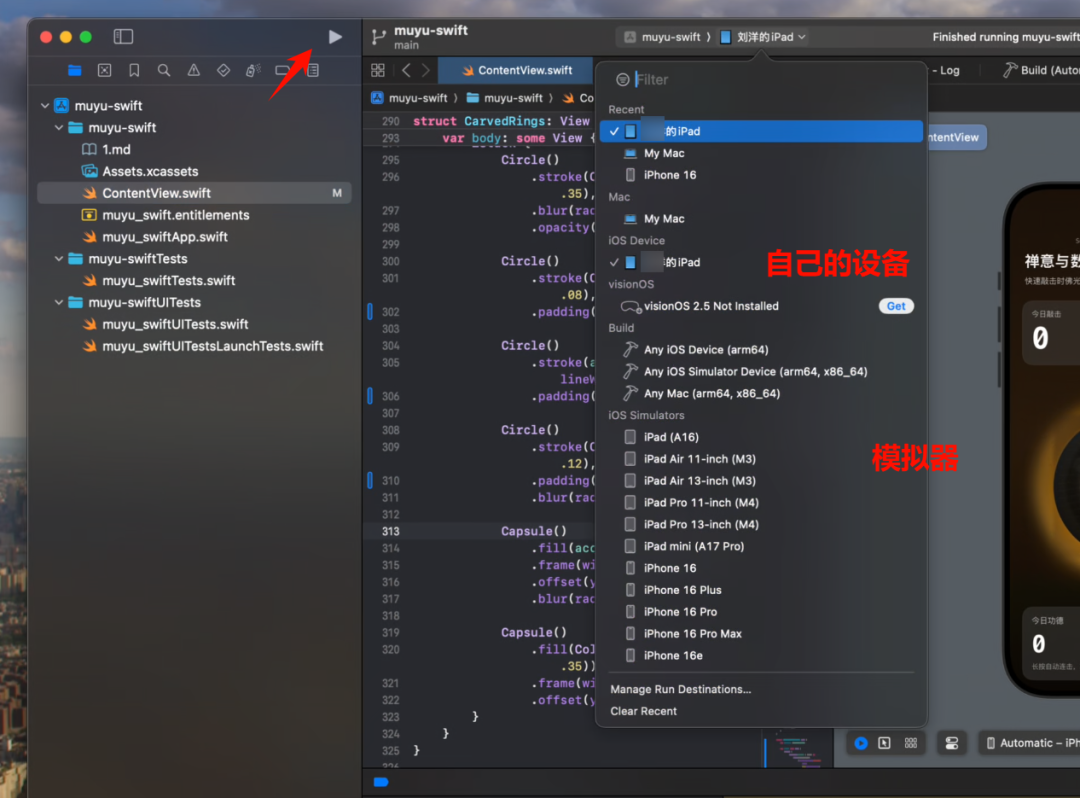The height and width of the screenshot is (798, 1080).
Task: Choose the checked iPad under Recent
Action: coord(761,132)
